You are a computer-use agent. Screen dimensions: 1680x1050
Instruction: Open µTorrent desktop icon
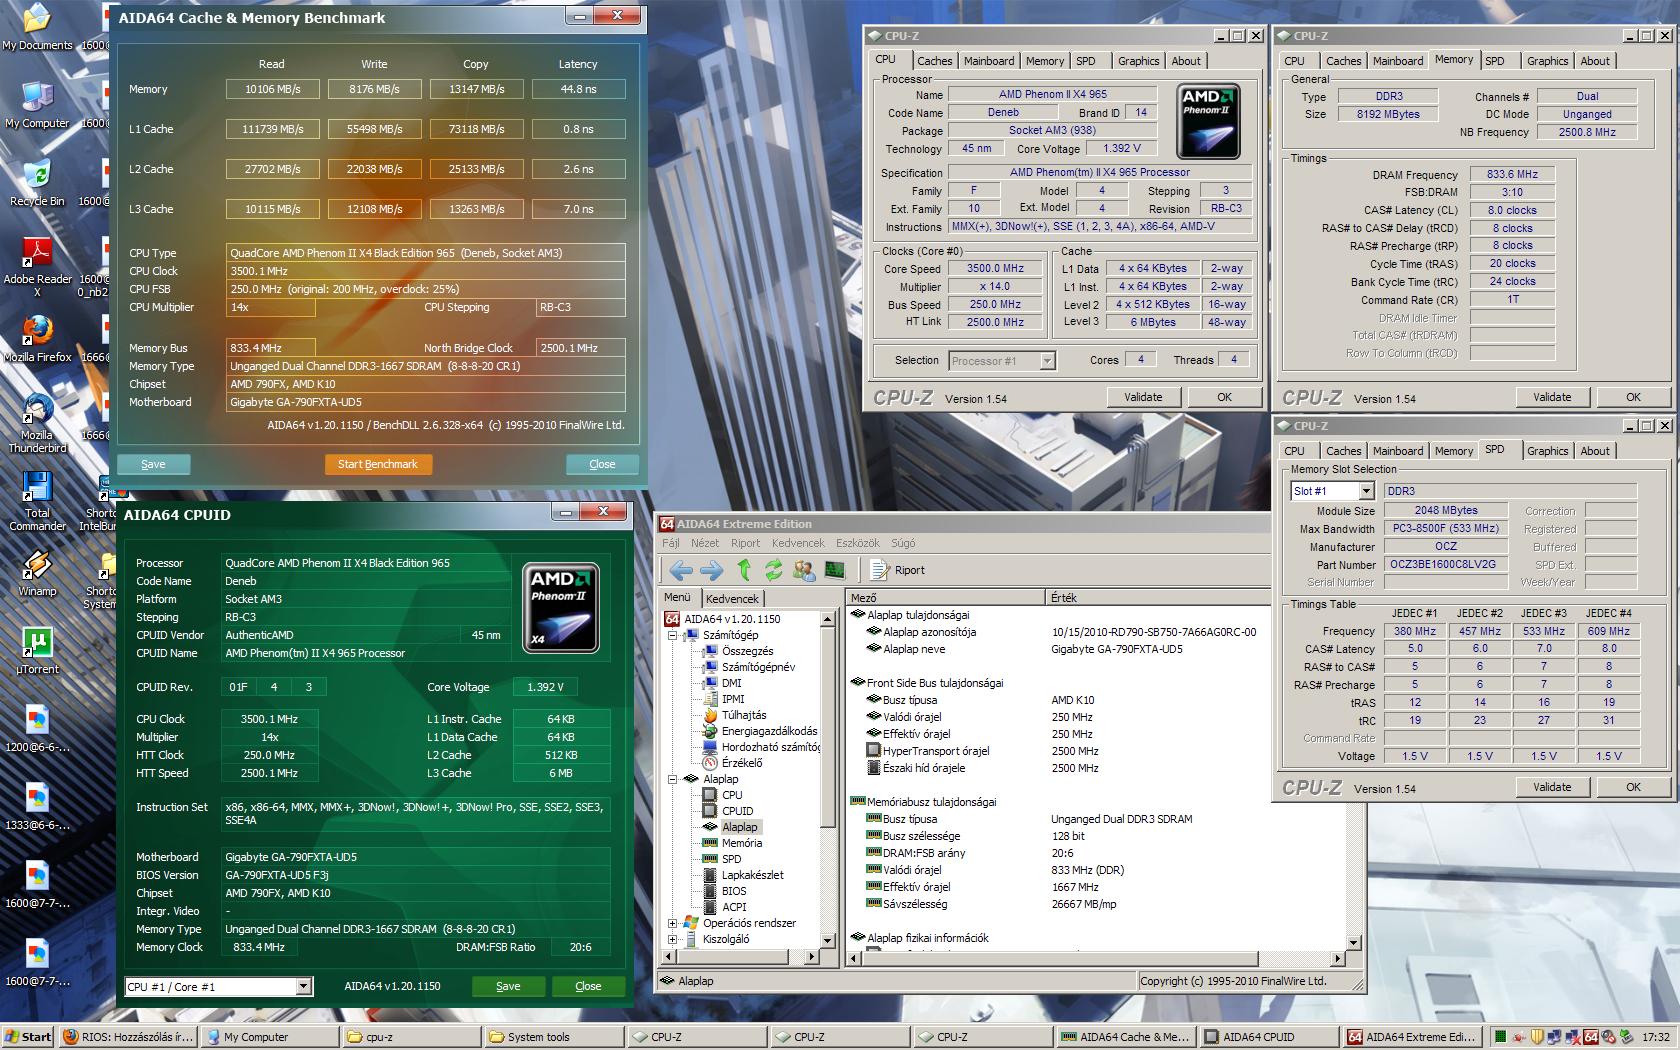coord(37,651)
